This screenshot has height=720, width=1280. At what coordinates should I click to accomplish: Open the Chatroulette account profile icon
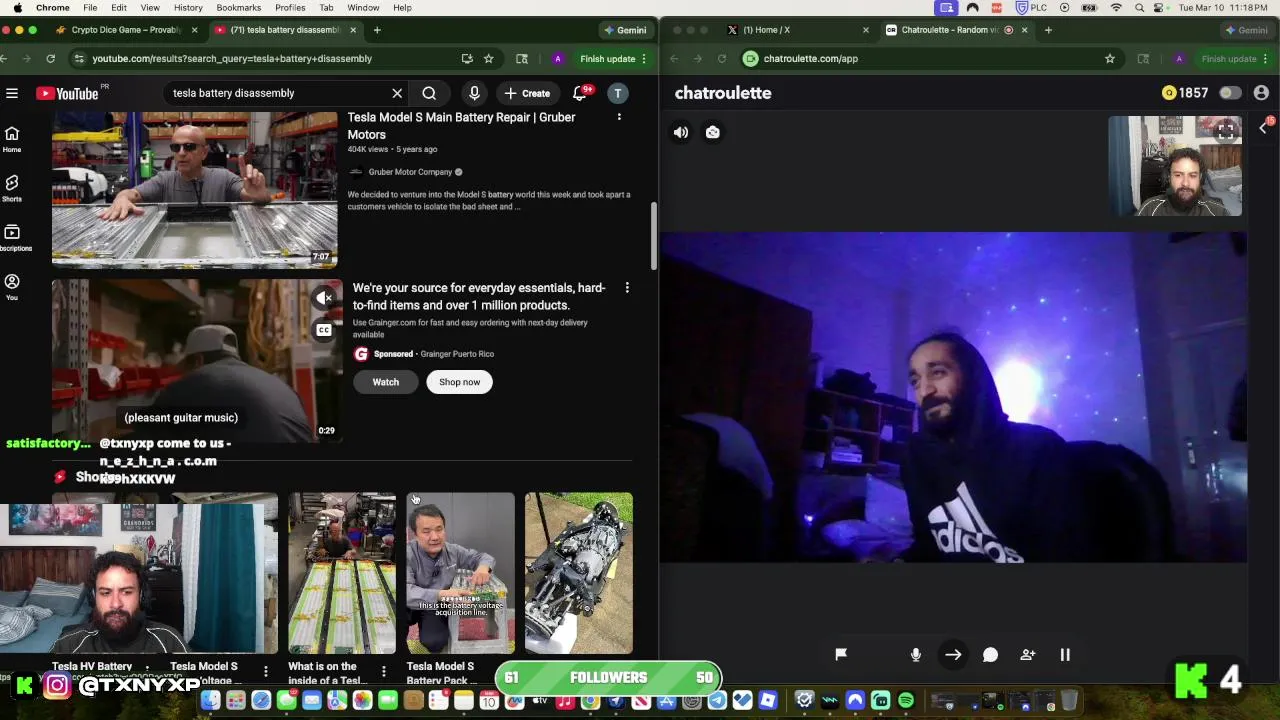point(1261,93)
